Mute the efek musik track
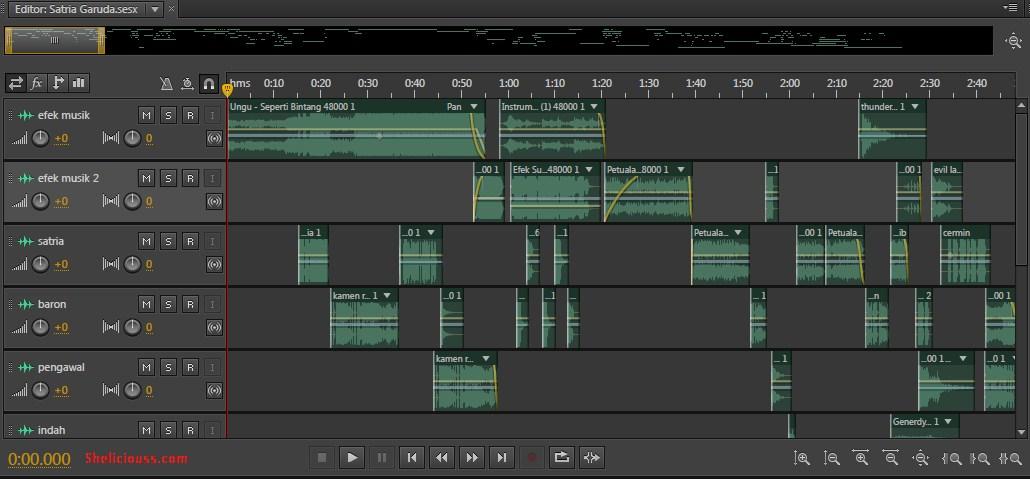 click(x=146, y=116)
